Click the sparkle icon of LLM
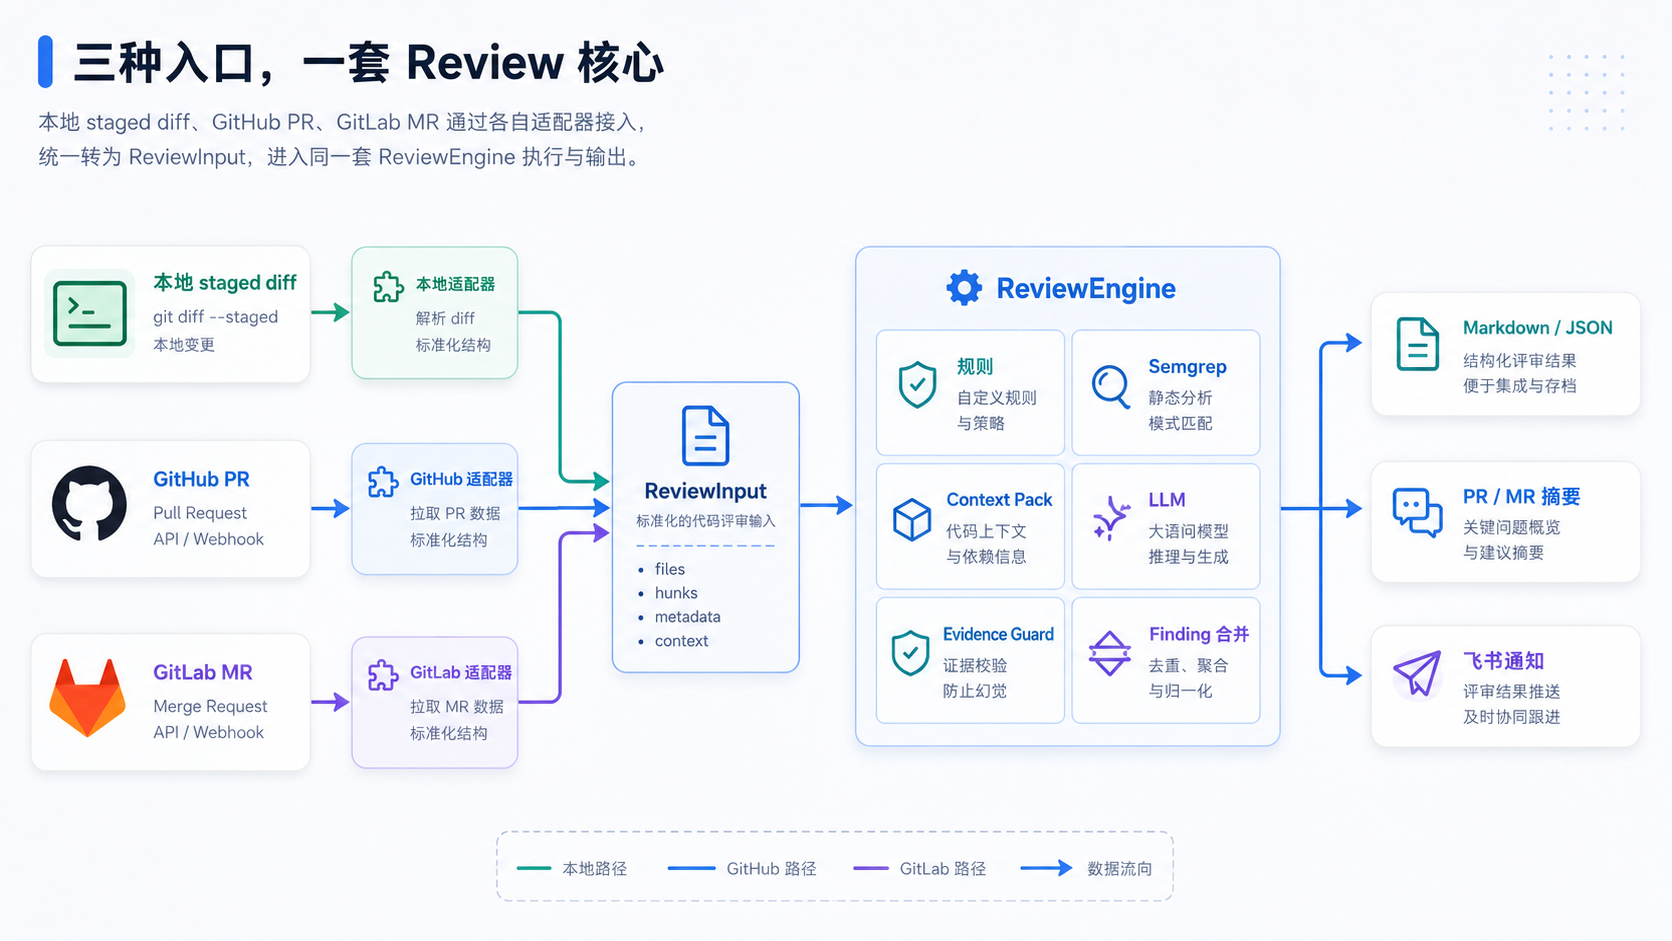 tap(1111, 518)
